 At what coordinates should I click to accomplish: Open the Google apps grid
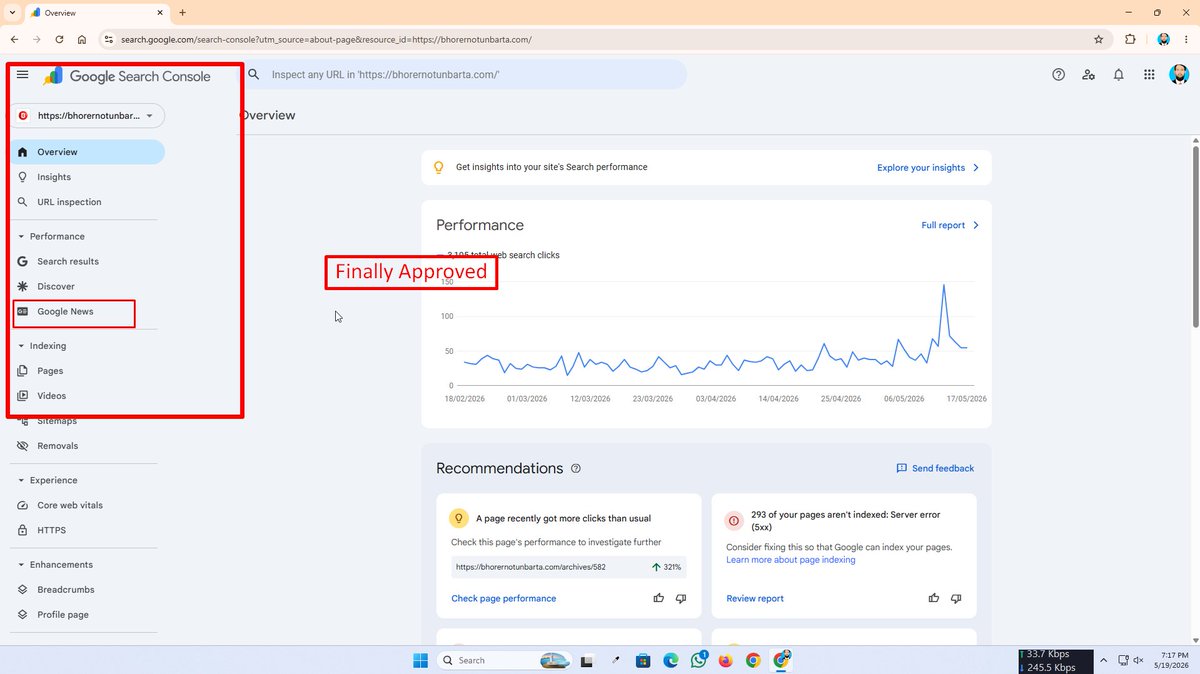coord(1149,75)
